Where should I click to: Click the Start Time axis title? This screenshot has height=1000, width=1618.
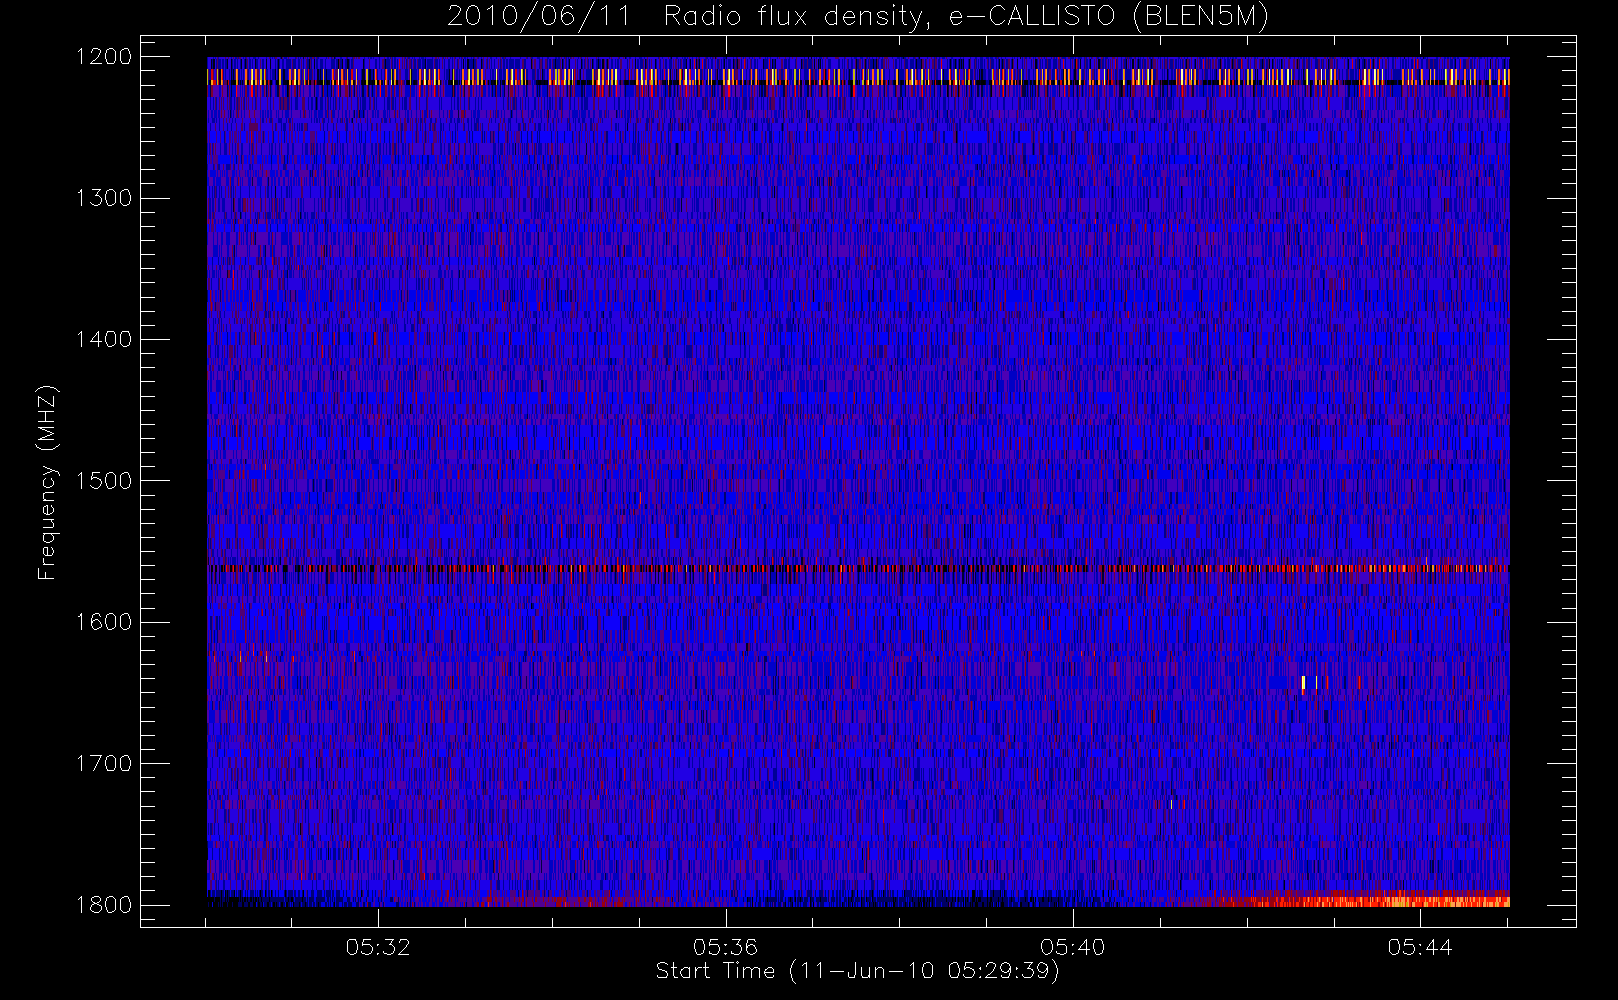(x=857, y=971)
